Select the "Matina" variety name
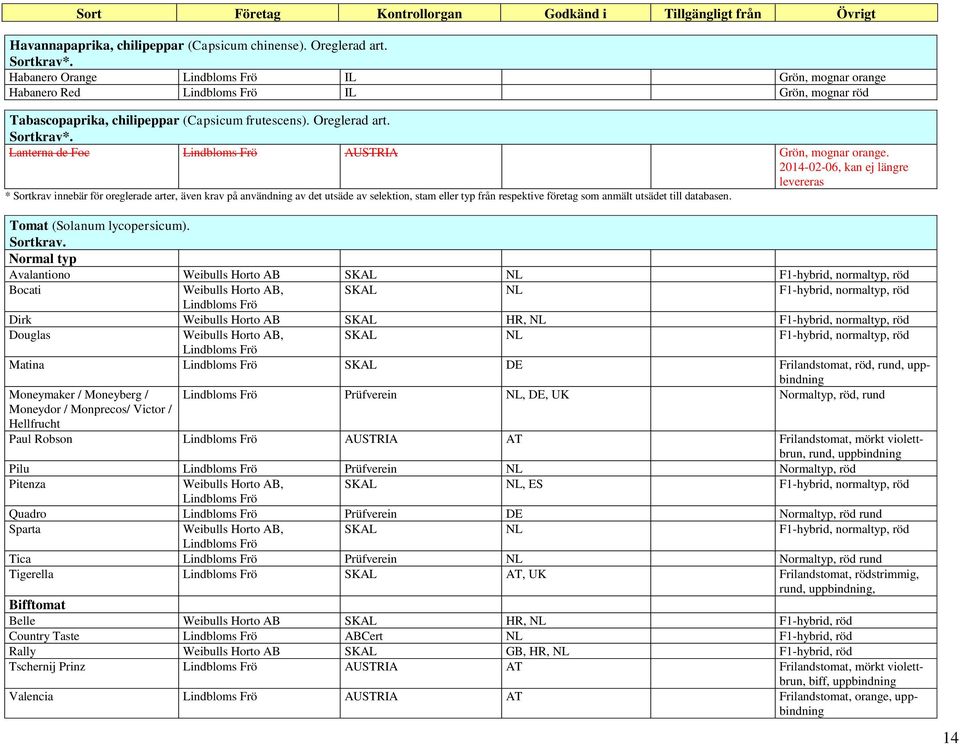 pos(26,365)
